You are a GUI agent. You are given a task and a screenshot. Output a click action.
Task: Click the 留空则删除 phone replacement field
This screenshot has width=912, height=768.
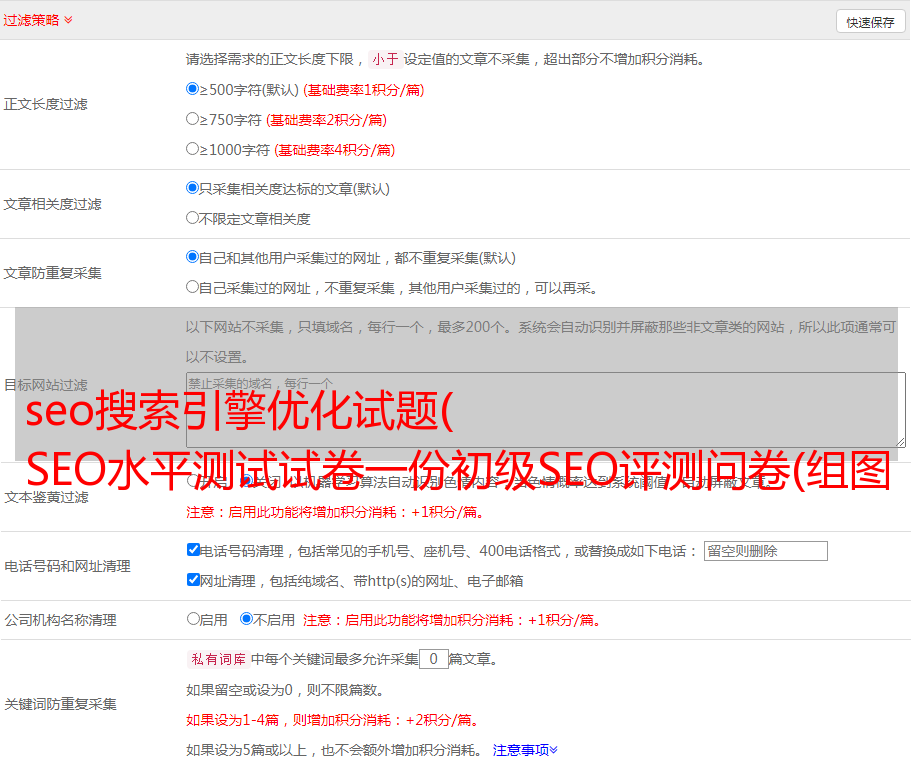click(765, 551)
